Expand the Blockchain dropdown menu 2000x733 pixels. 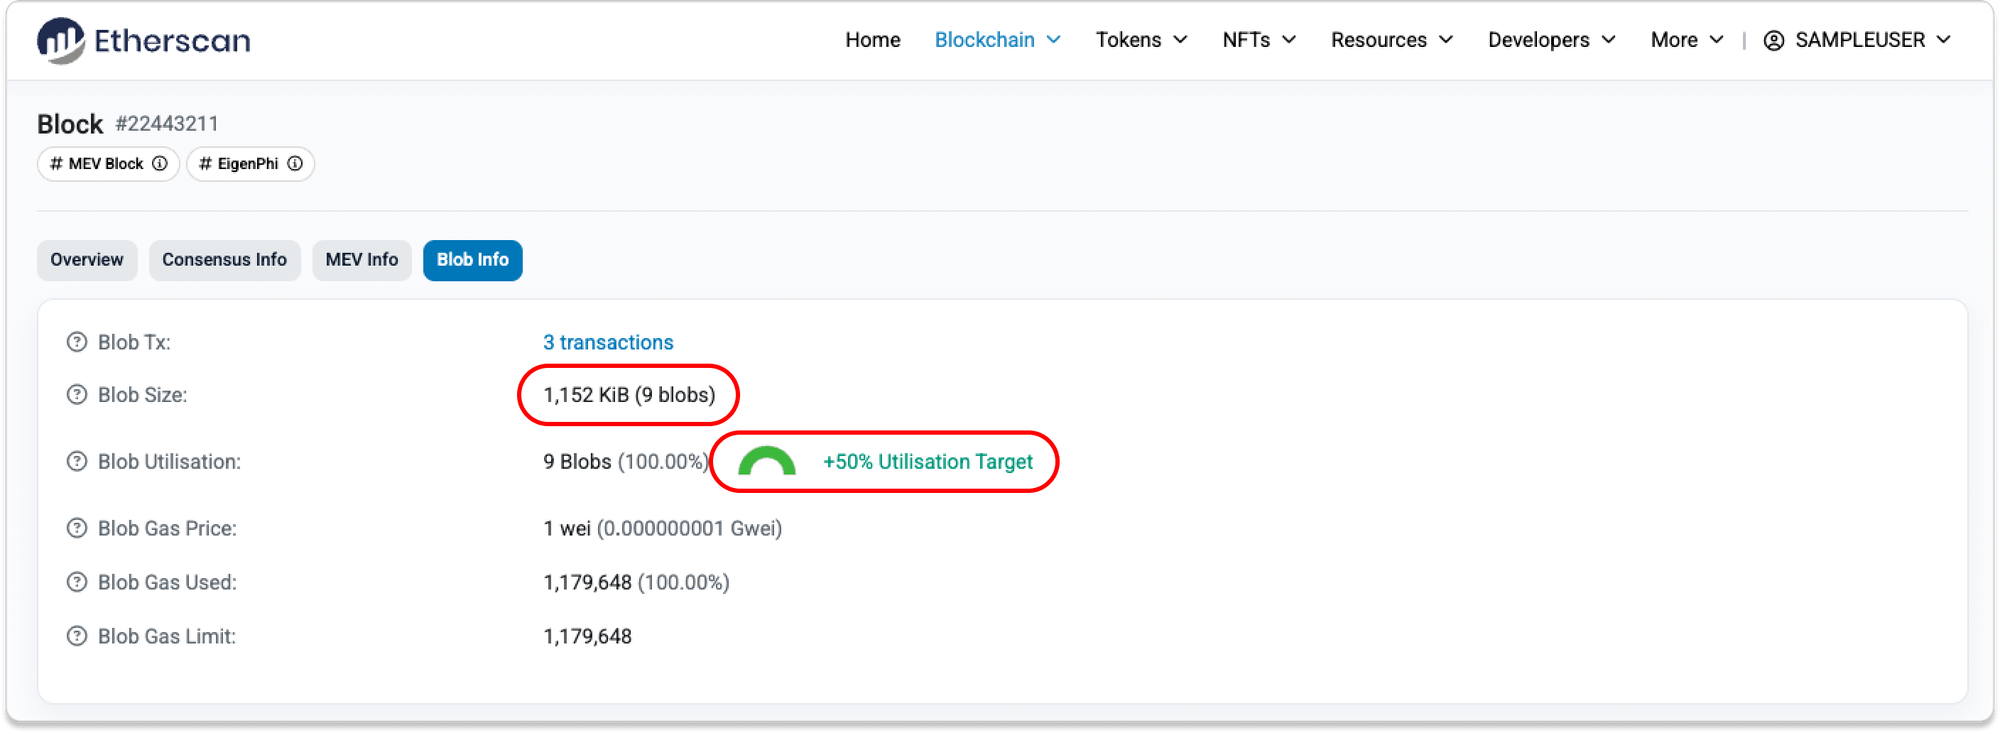[x=997, y=40]
